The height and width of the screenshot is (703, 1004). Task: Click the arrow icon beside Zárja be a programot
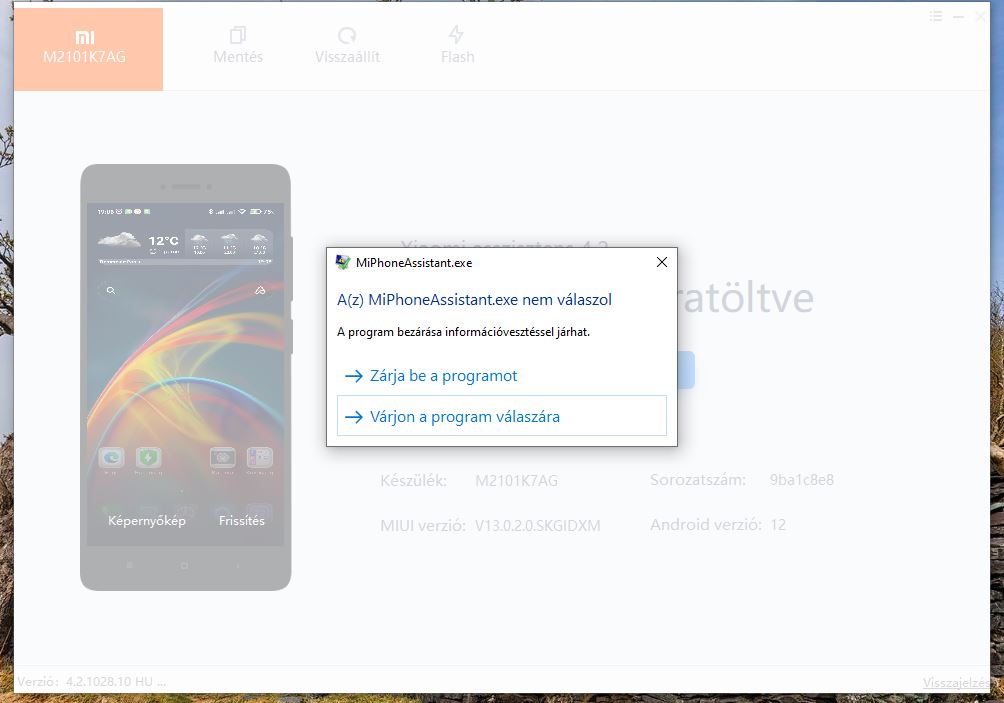click(353, 376)
